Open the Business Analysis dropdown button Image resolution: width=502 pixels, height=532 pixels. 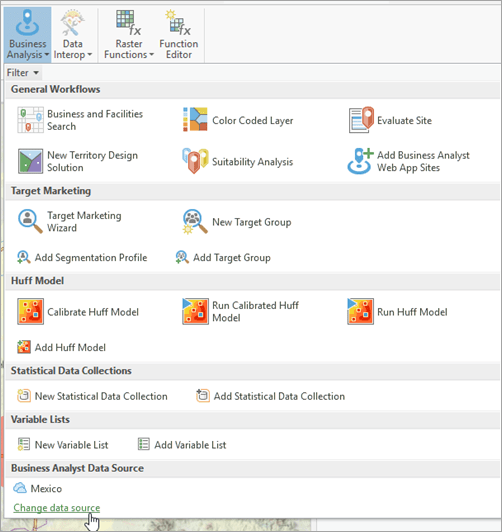tap(27, 35)
